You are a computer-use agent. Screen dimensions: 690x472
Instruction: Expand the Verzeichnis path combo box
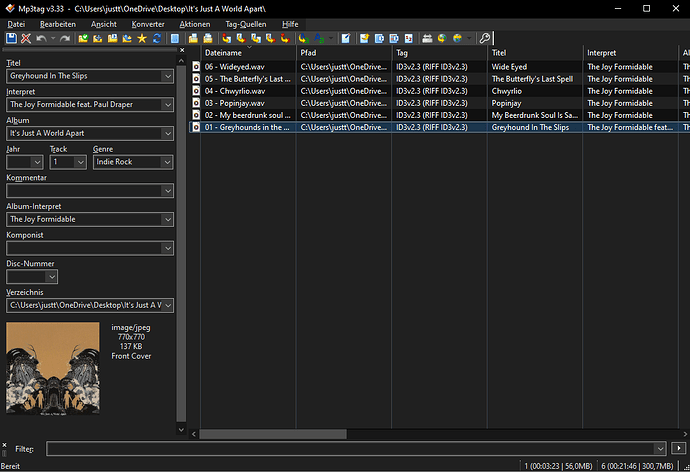point(168,305)
